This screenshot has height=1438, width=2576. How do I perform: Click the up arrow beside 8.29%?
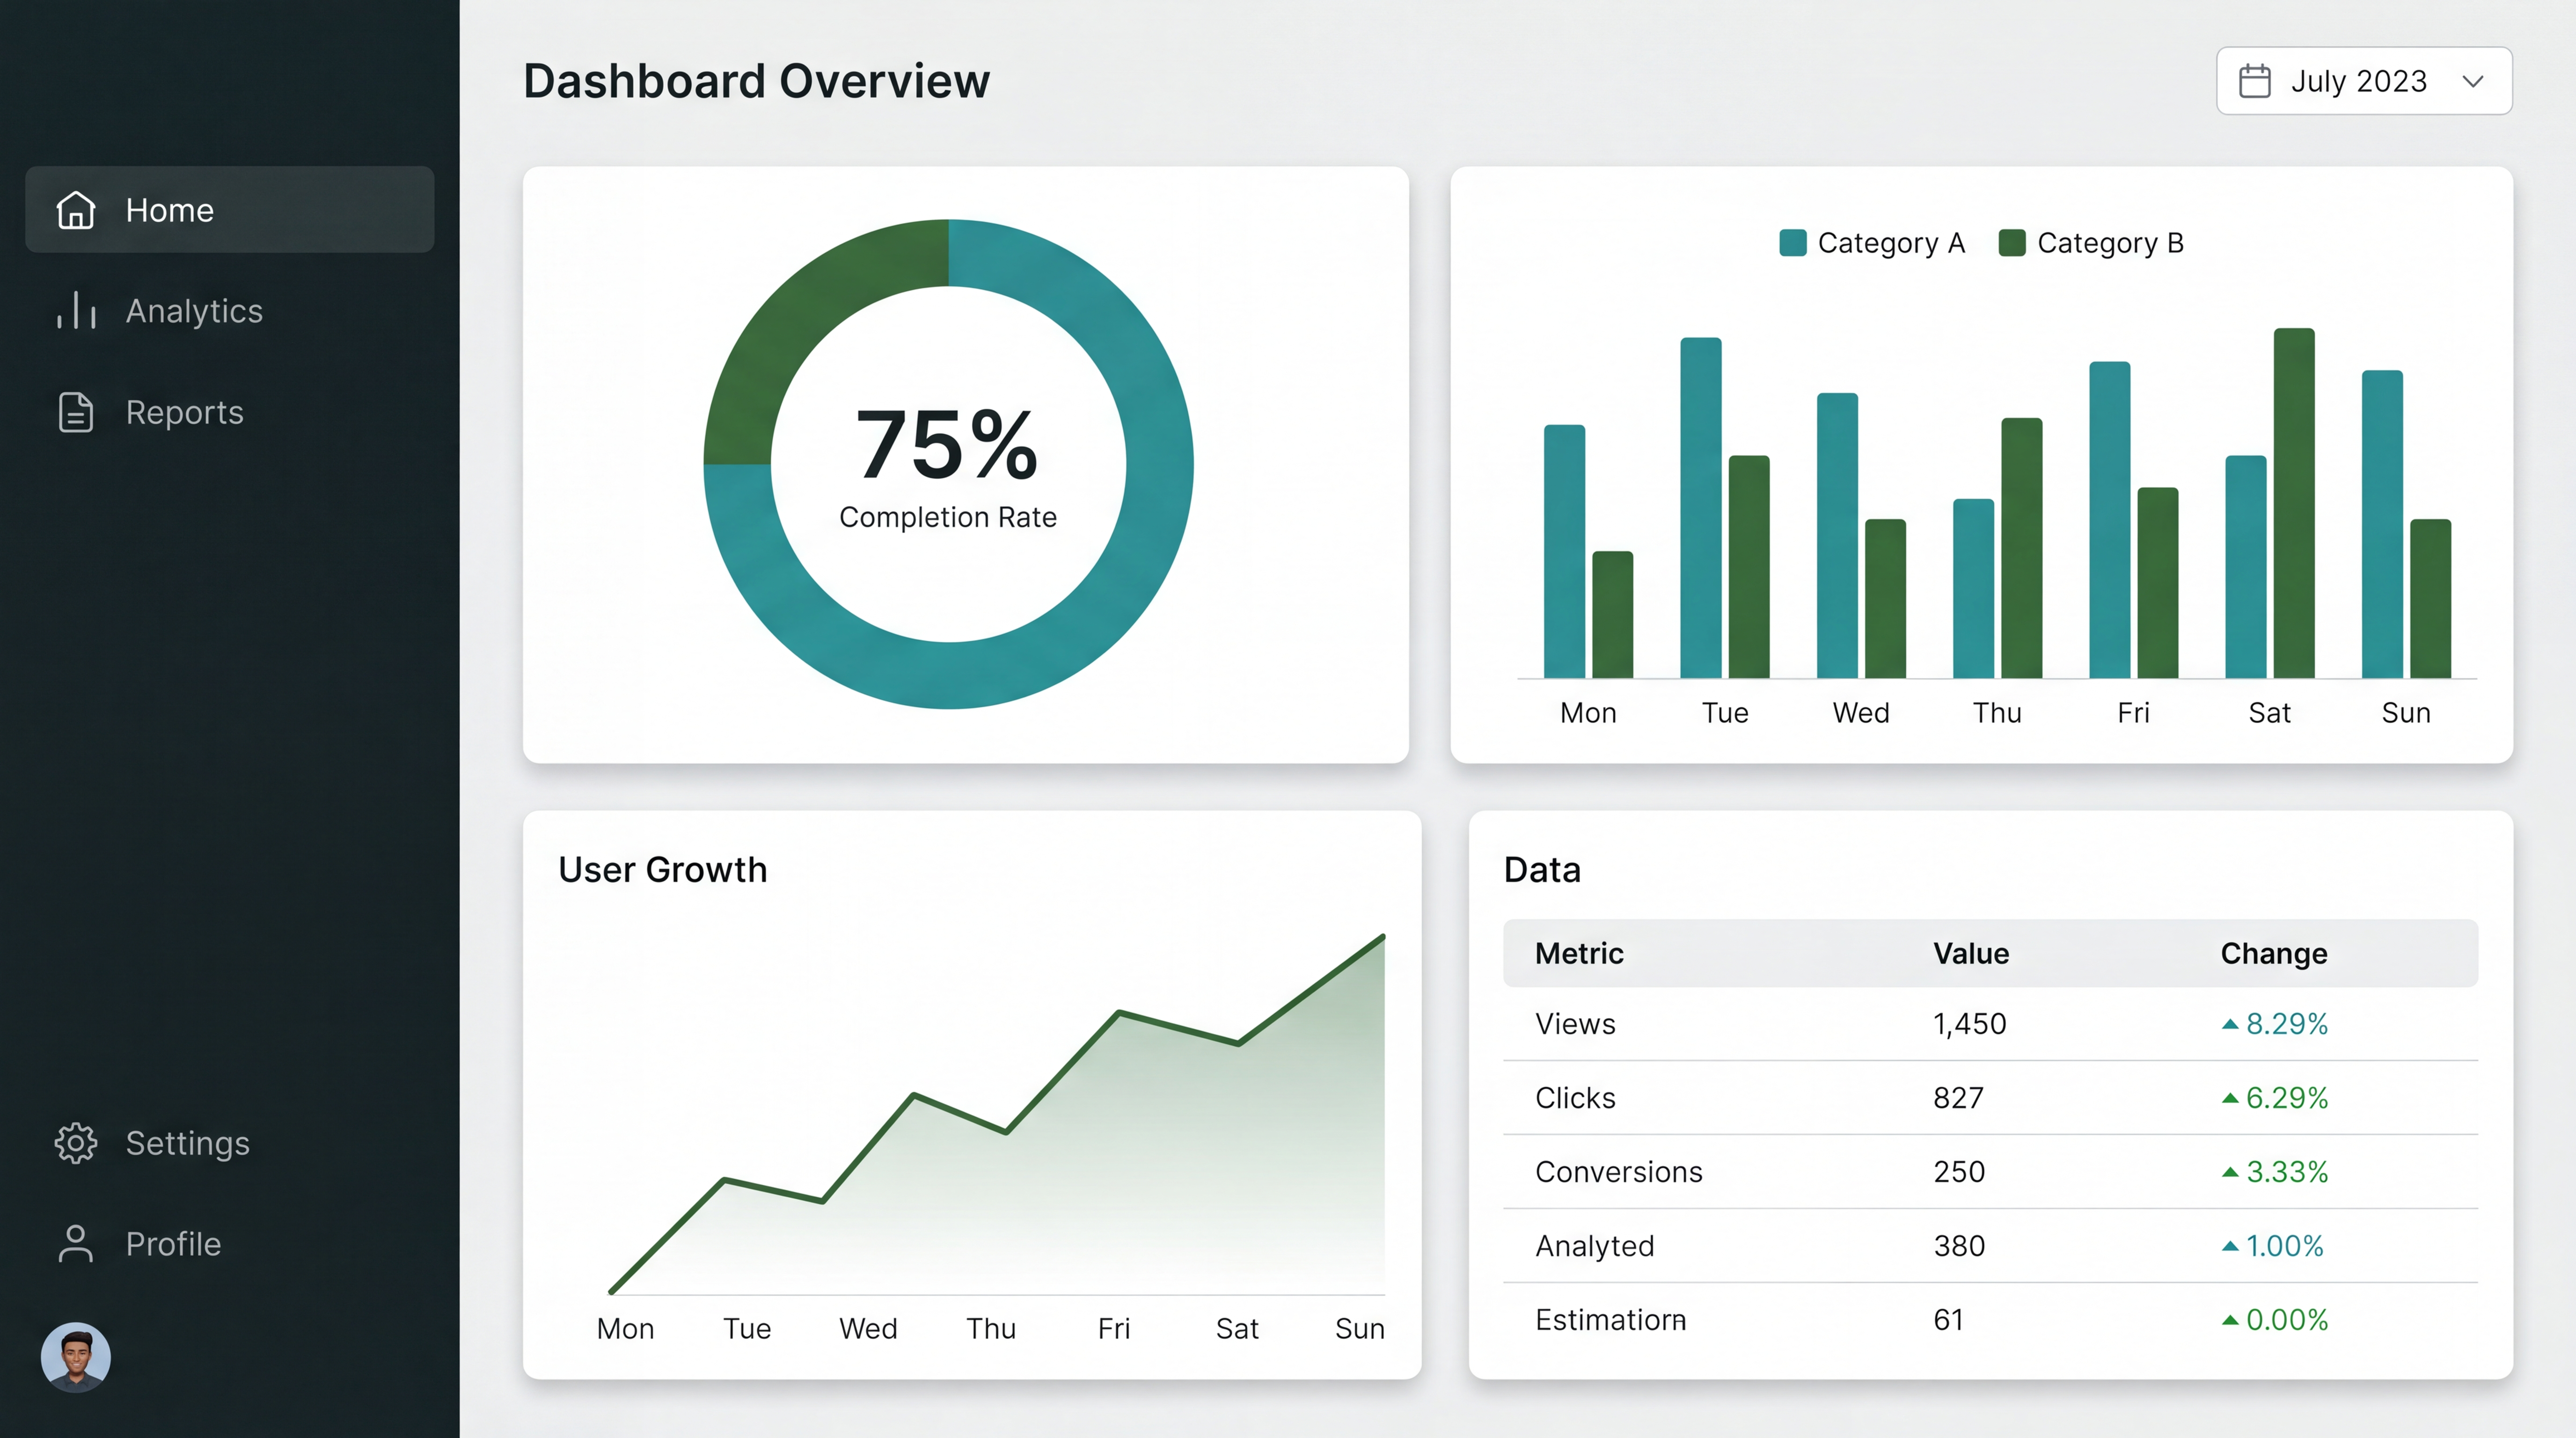(x=2229, y=1024)
